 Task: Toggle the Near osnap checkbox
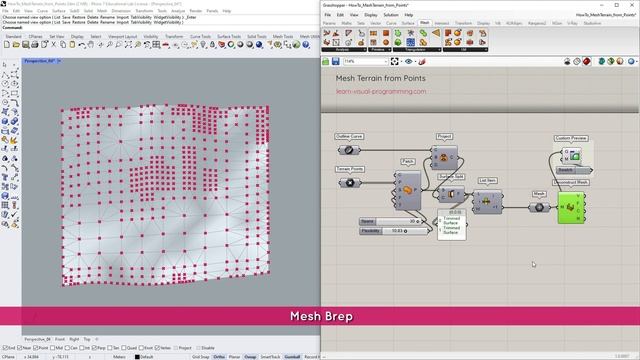coord(20,348)
